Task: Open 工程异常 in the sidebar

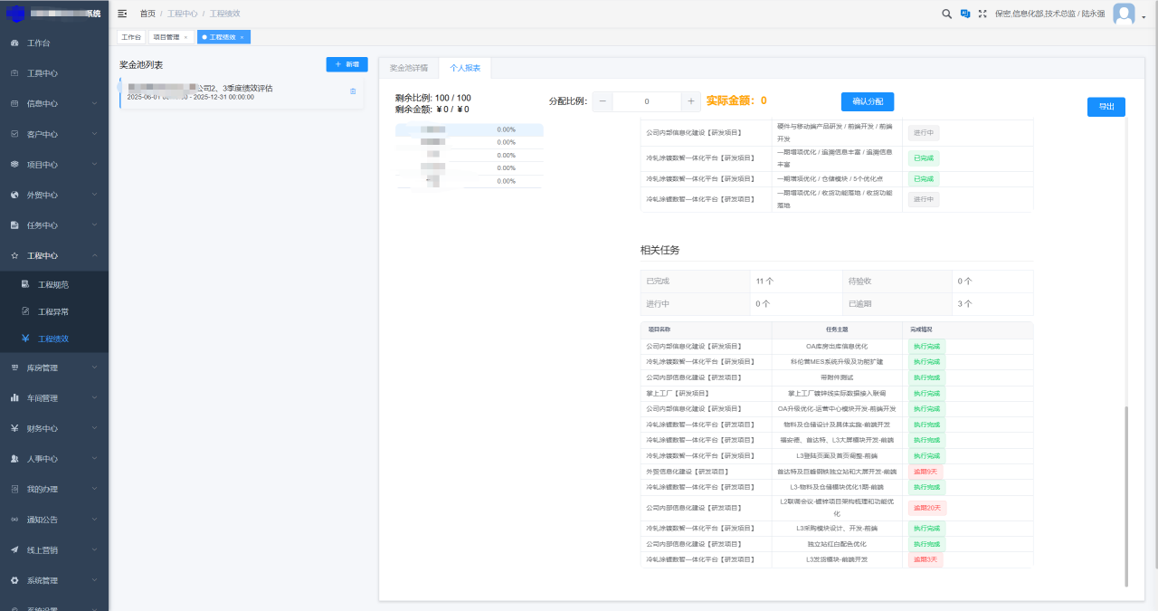Action: click(x=55, y=314)
